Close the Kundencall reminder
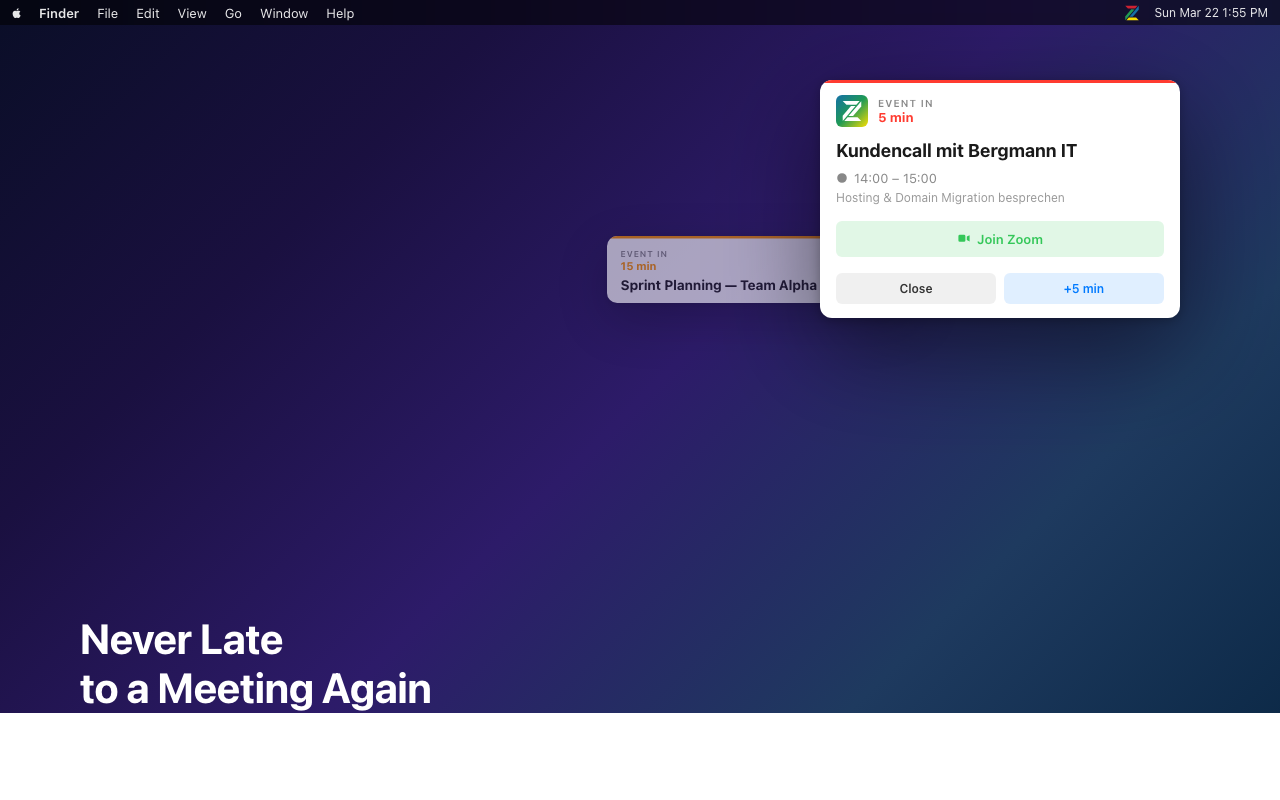 [915, 288]
